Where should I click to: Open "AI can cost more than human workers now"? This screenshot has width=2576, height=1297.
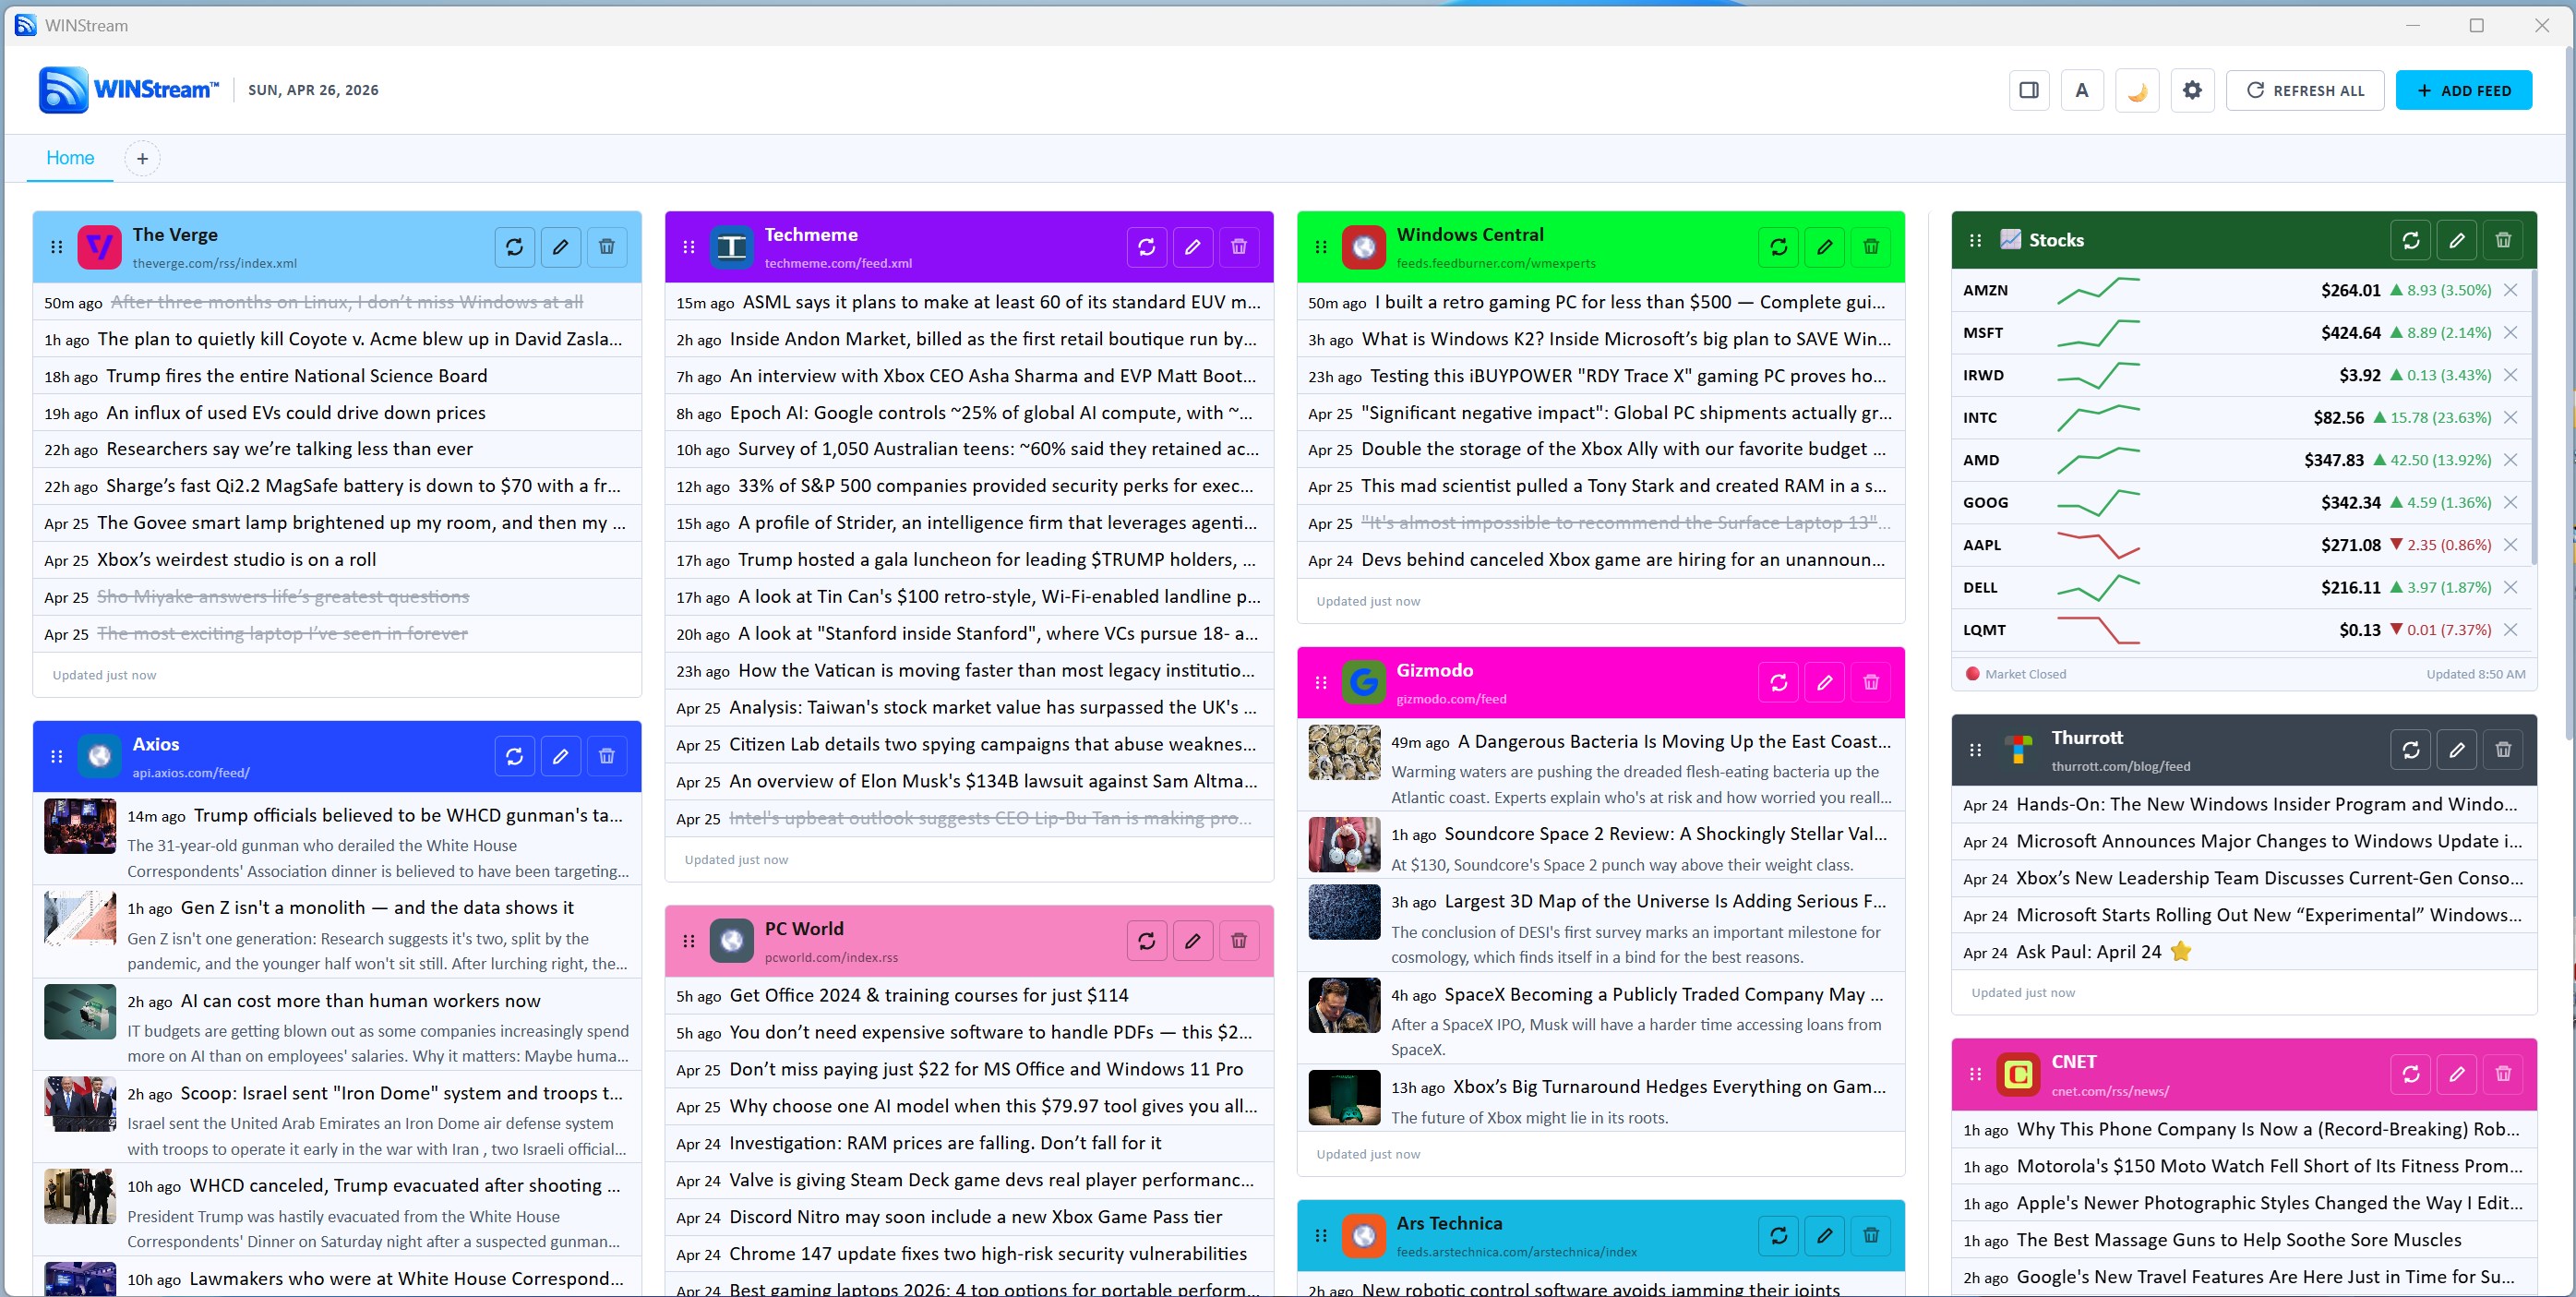click(361, 1001)
